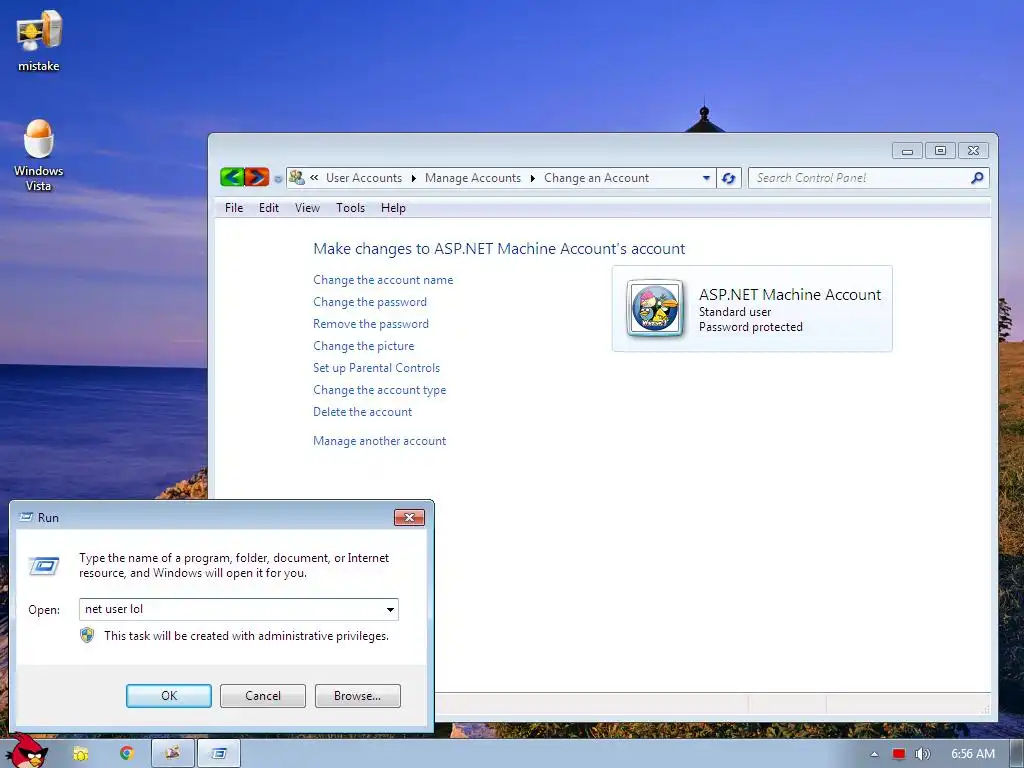1024x768 pixels.
Task: Click the ASP.NET Machine Account name text
Action: pyautogui.click(x=790, y=295)
